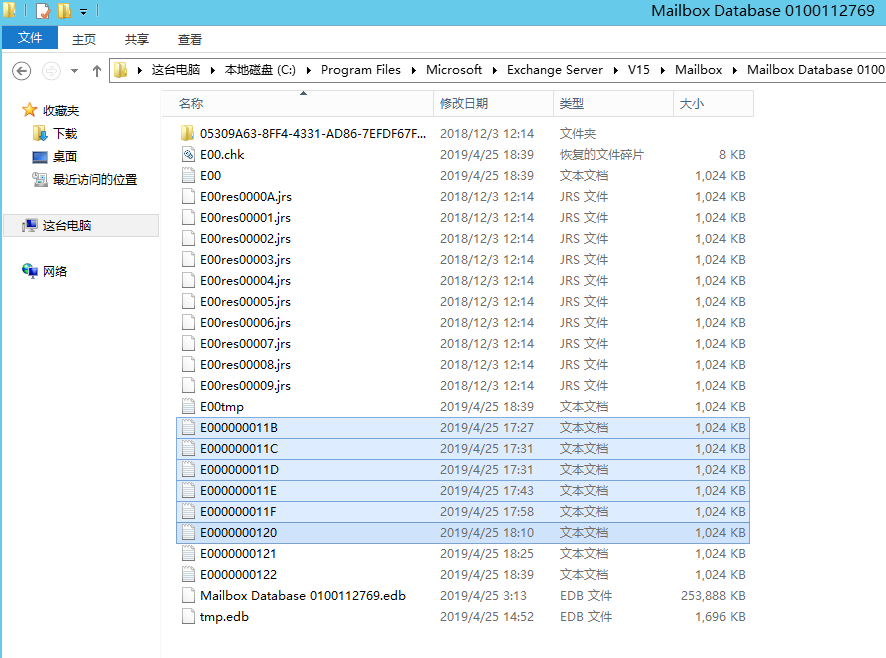Click the folder icon in the address bar

(120, 70)
